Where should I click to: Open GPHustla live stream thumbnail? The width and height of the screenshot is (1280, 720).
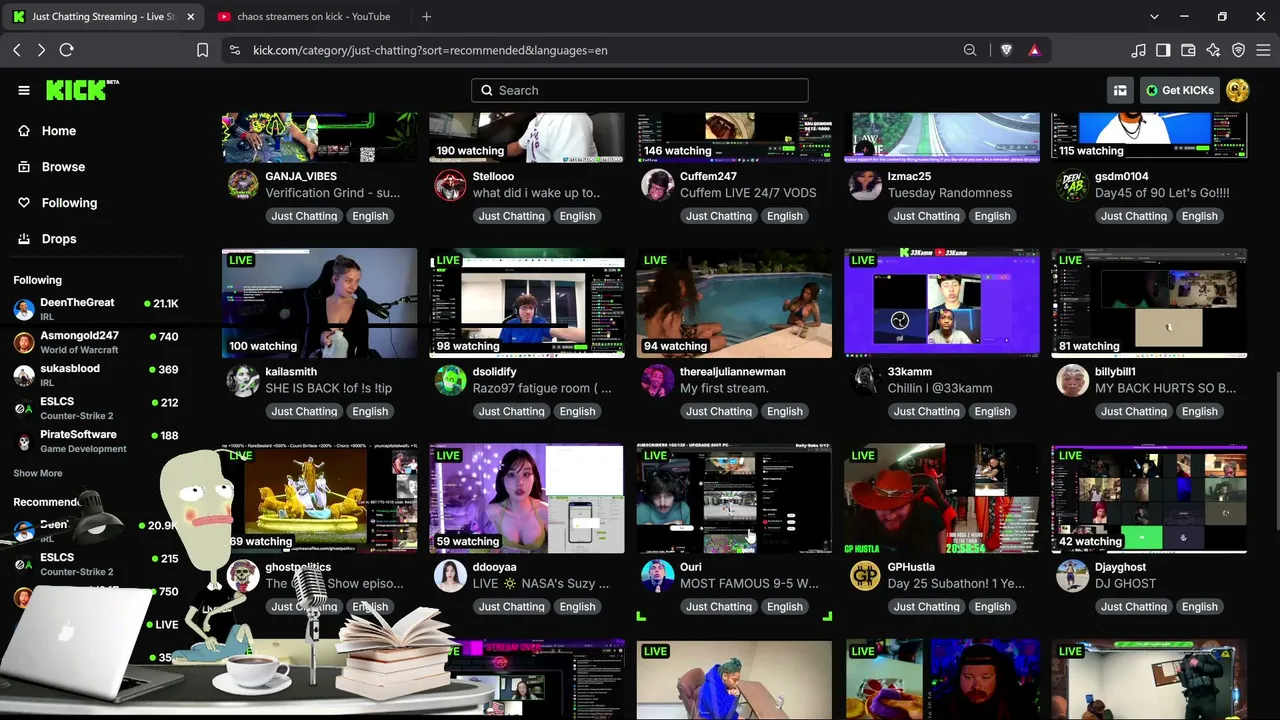coord(942,498)
